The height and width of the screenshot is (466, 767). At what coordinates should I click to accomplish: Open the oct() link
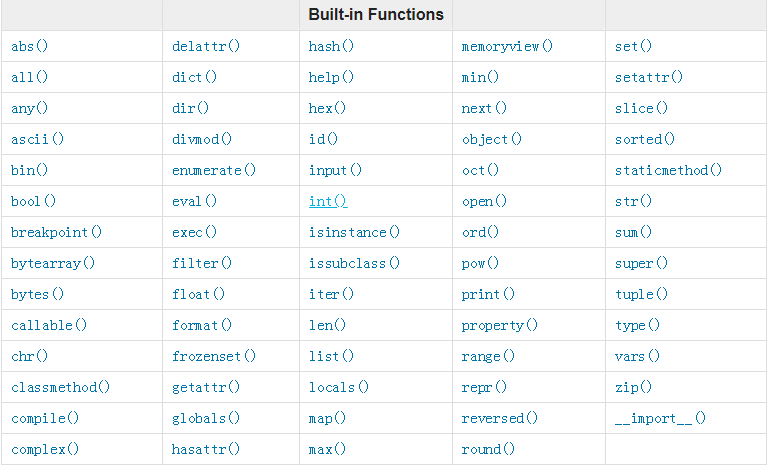coord(480,170)
